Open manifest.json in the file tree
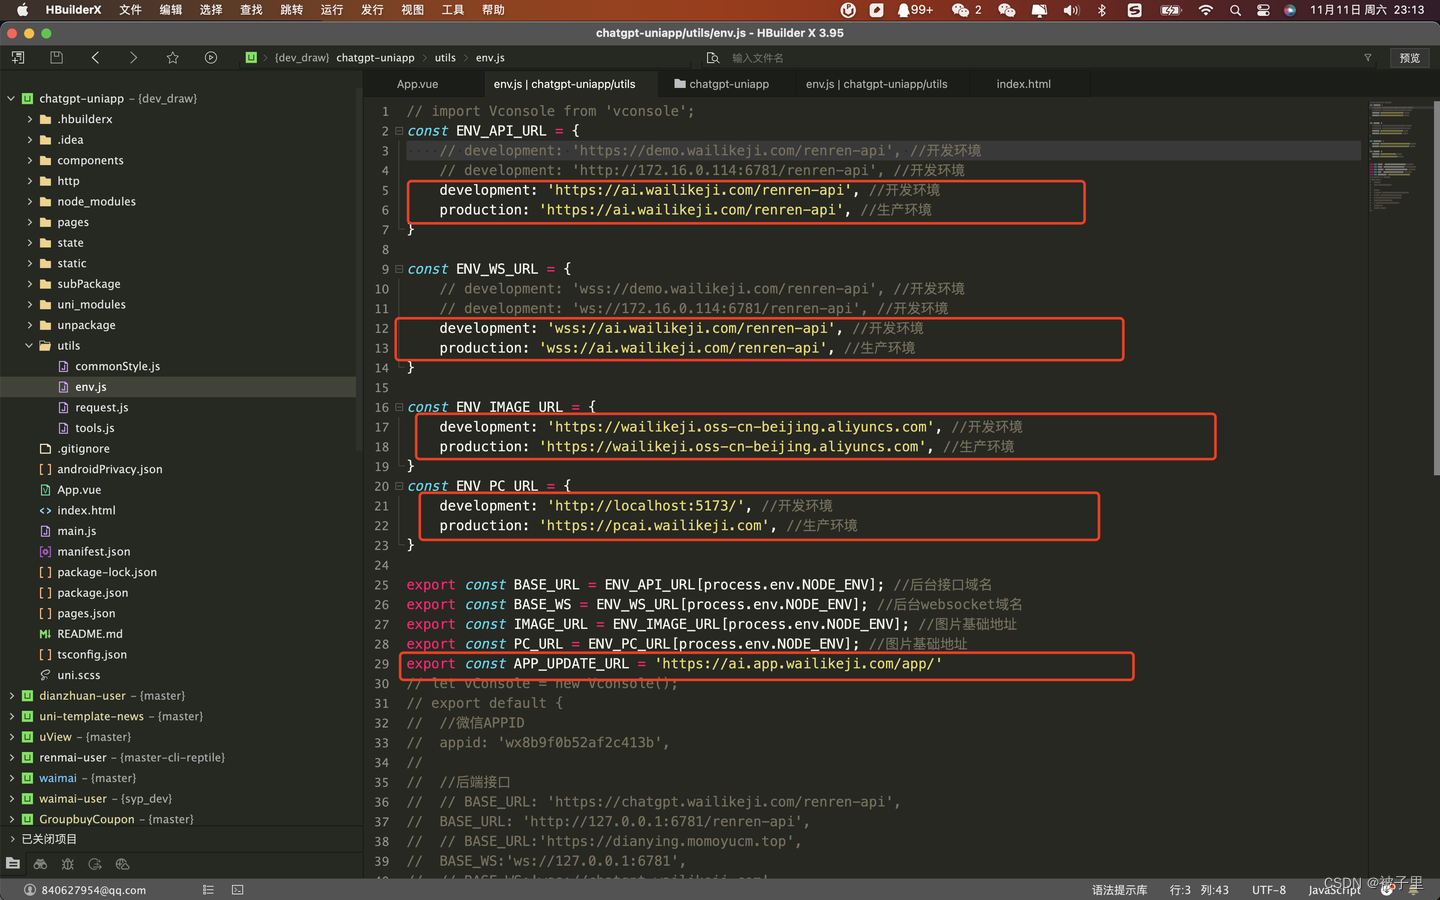The width and height of the screenshot is (1440, 900). (x=93, y=552)
